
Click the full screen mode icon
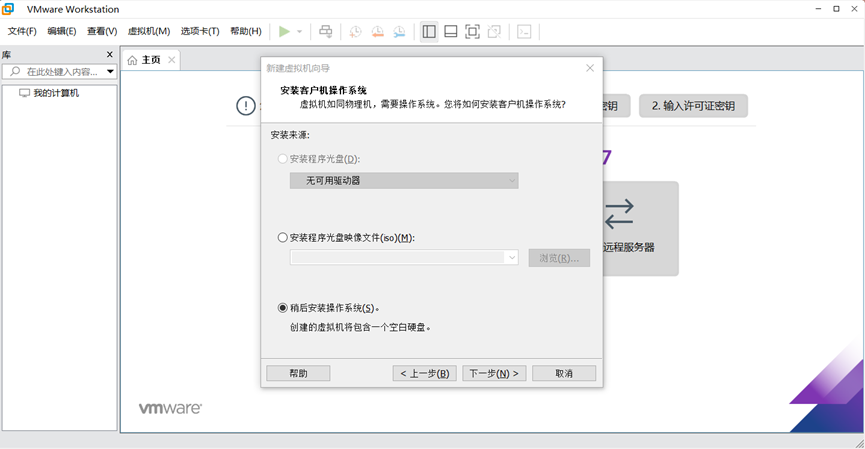coord(472,31)
